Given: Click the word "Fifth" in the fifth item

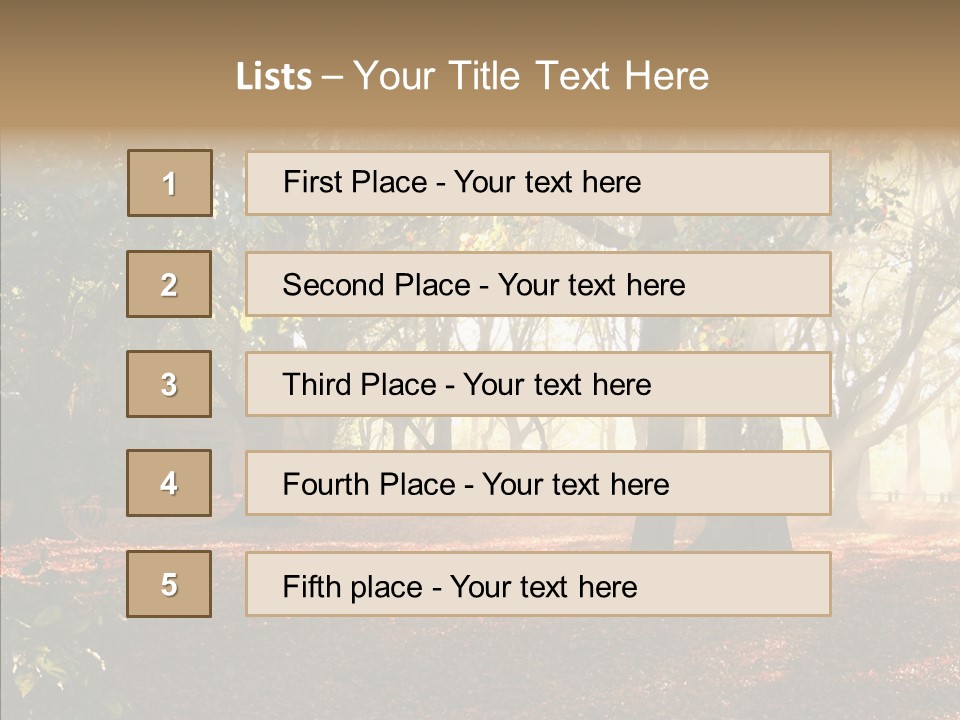Looking at the screenshot, I should pyautogui.click(x=310, y=586).
